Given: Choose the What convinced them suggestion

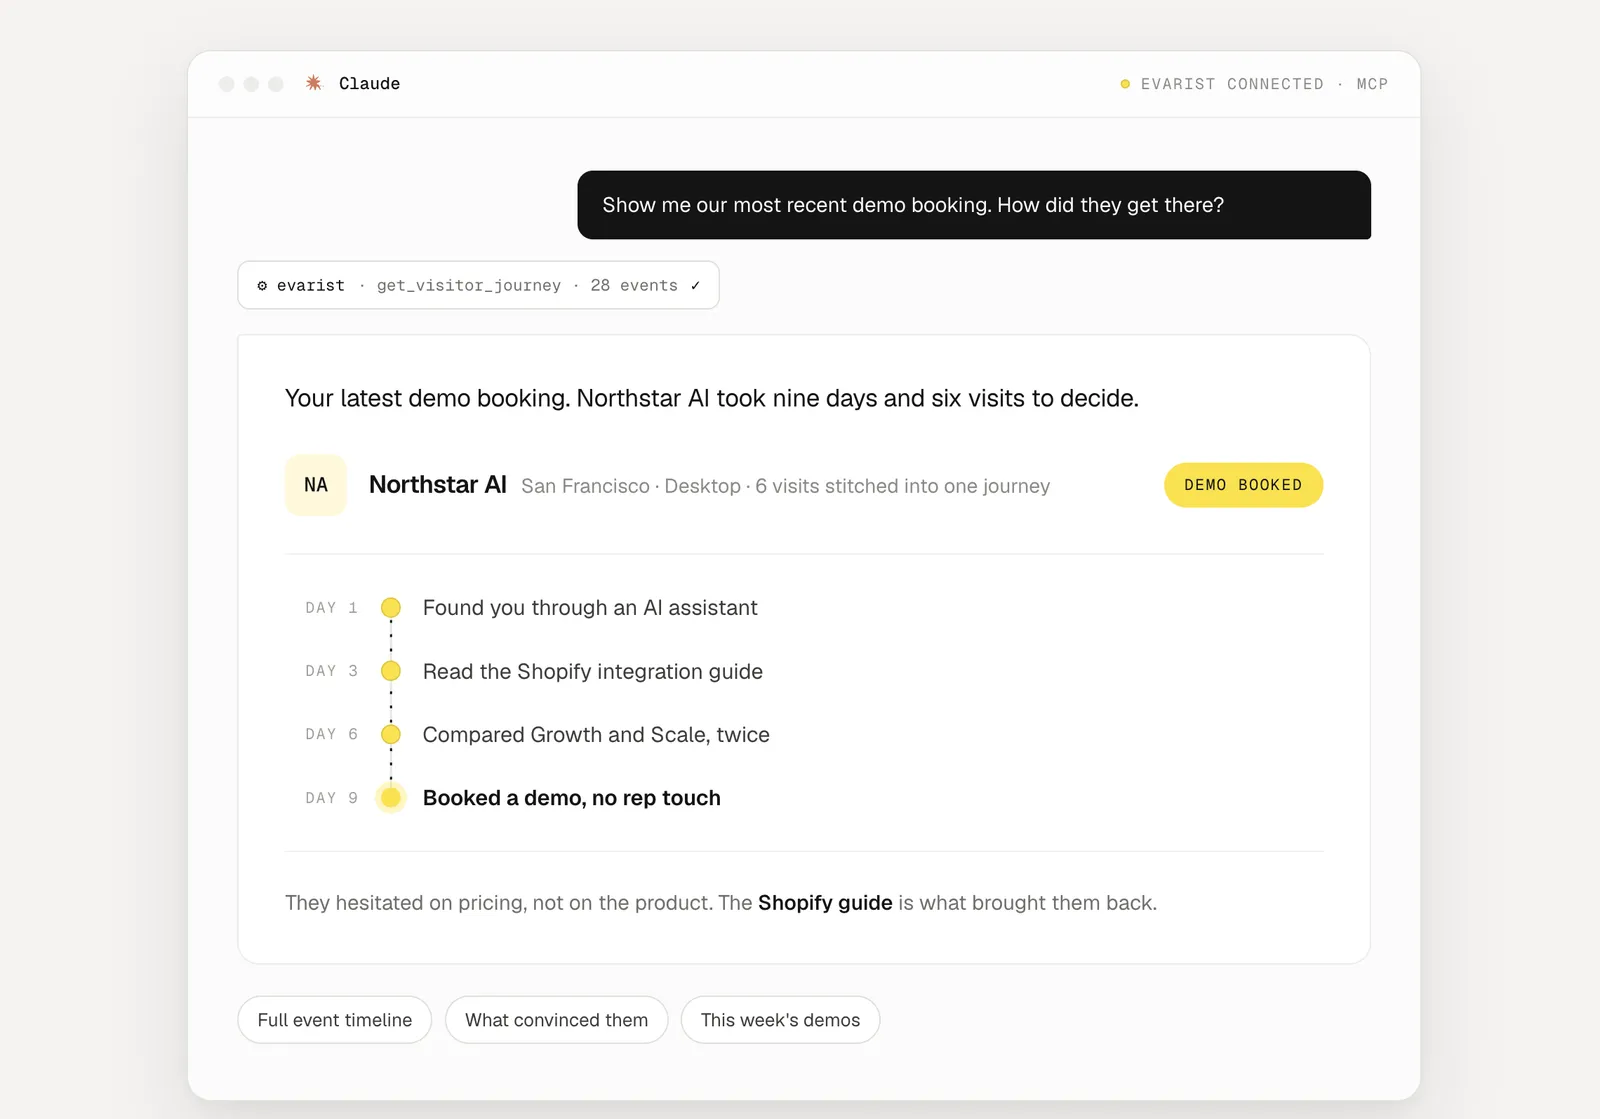Looking at the screenshot, I should coord(557,1020).
